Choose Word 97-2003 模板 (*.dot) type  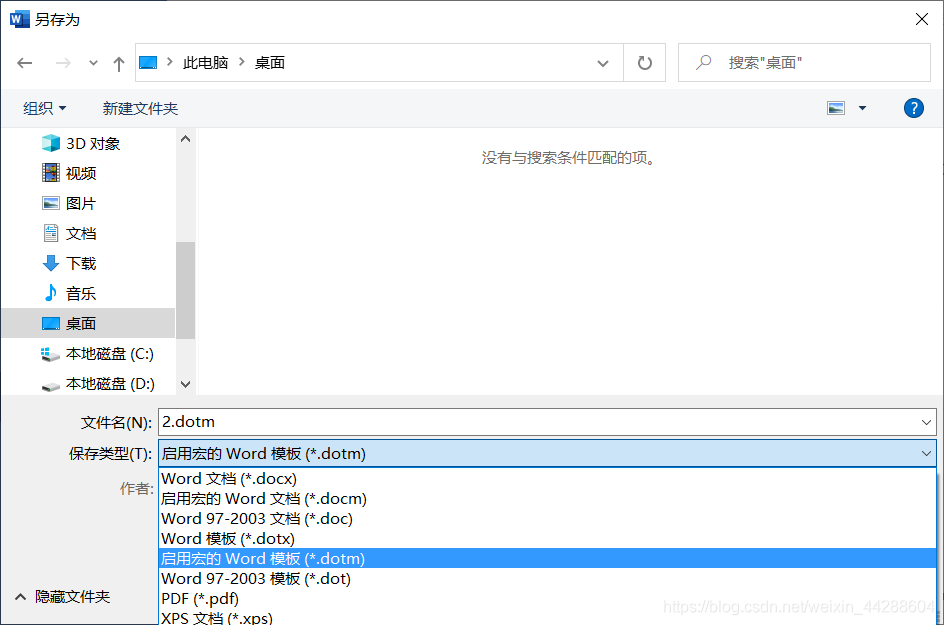coord(547,578)
